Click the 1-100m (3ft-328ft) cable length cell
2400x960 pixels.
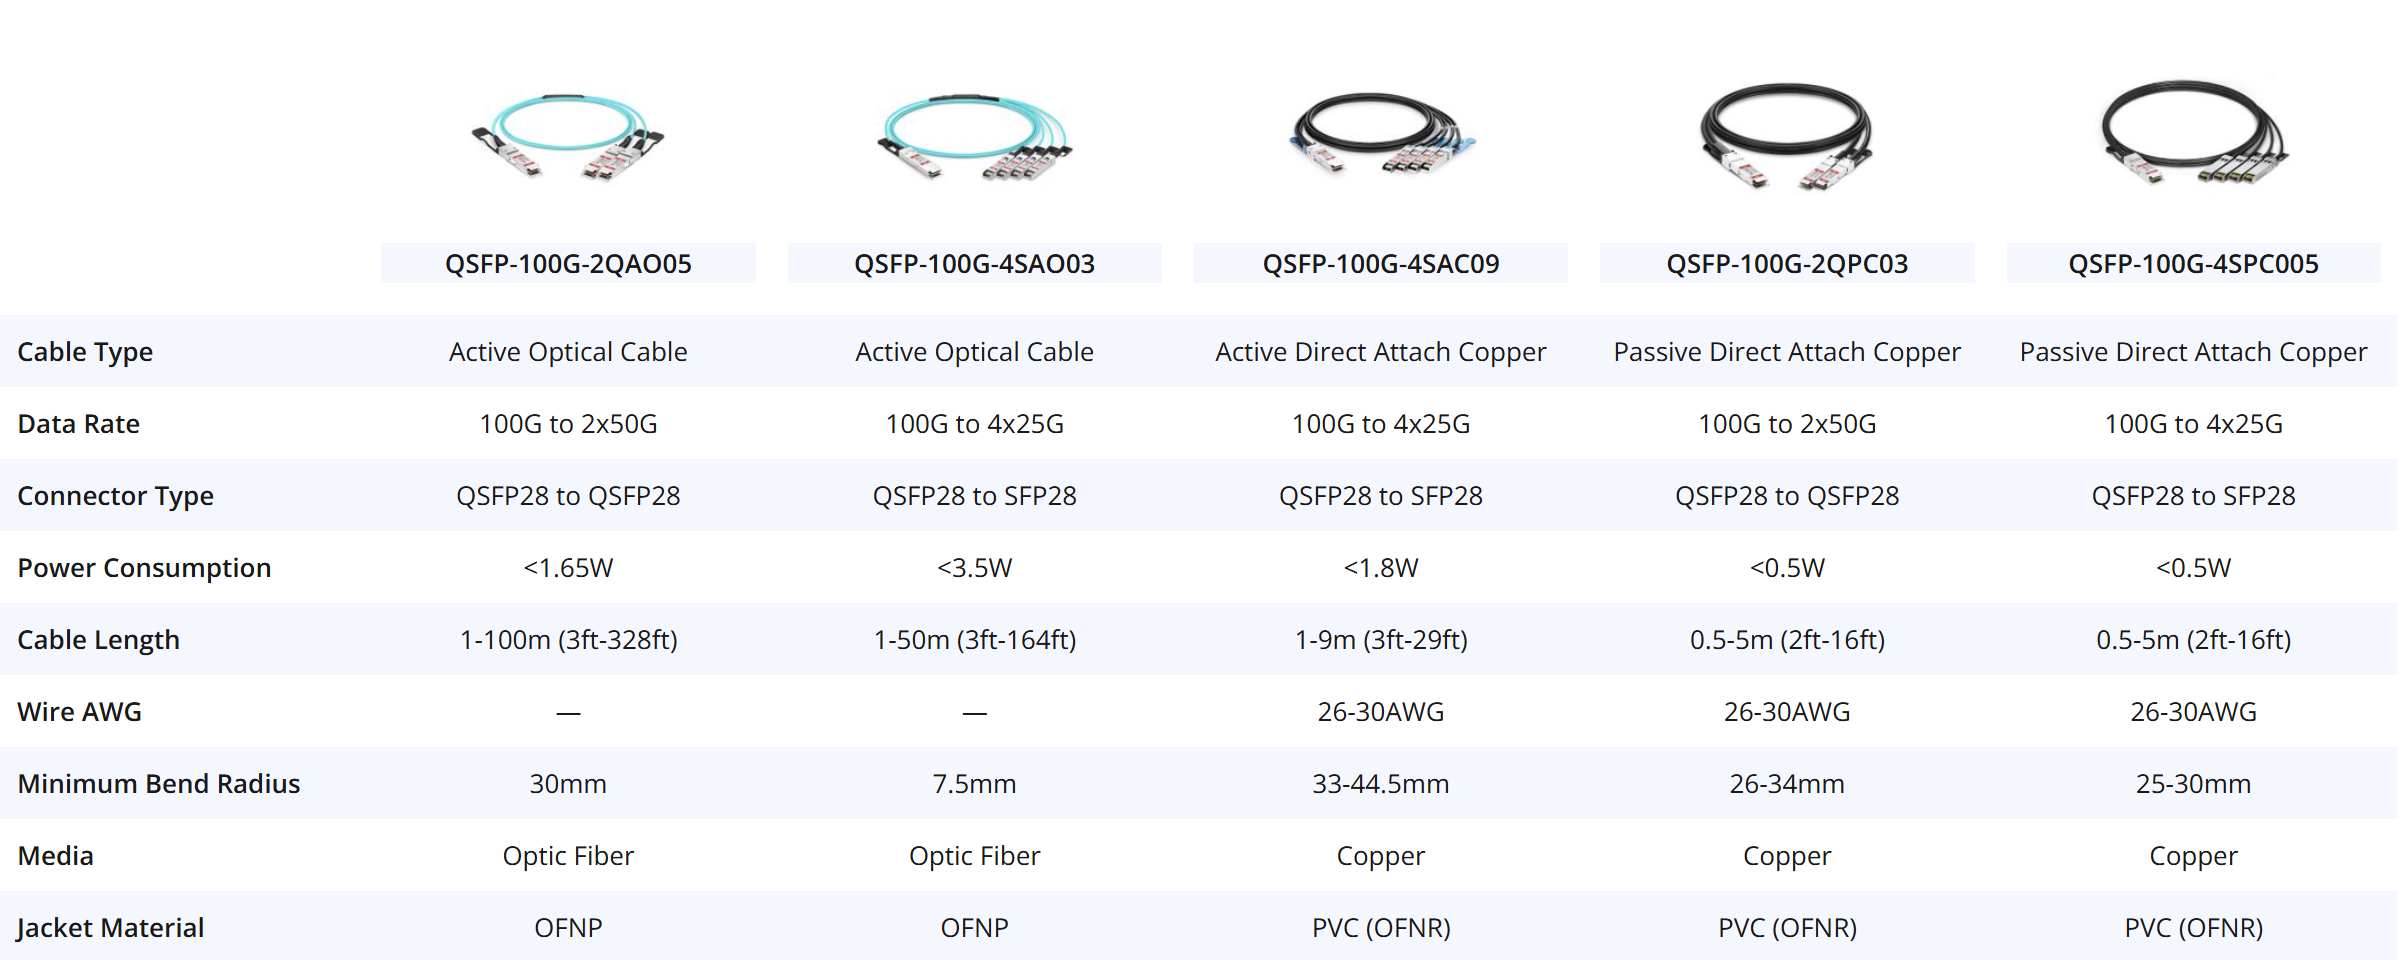pyautogui.click(x=568, y=640)
